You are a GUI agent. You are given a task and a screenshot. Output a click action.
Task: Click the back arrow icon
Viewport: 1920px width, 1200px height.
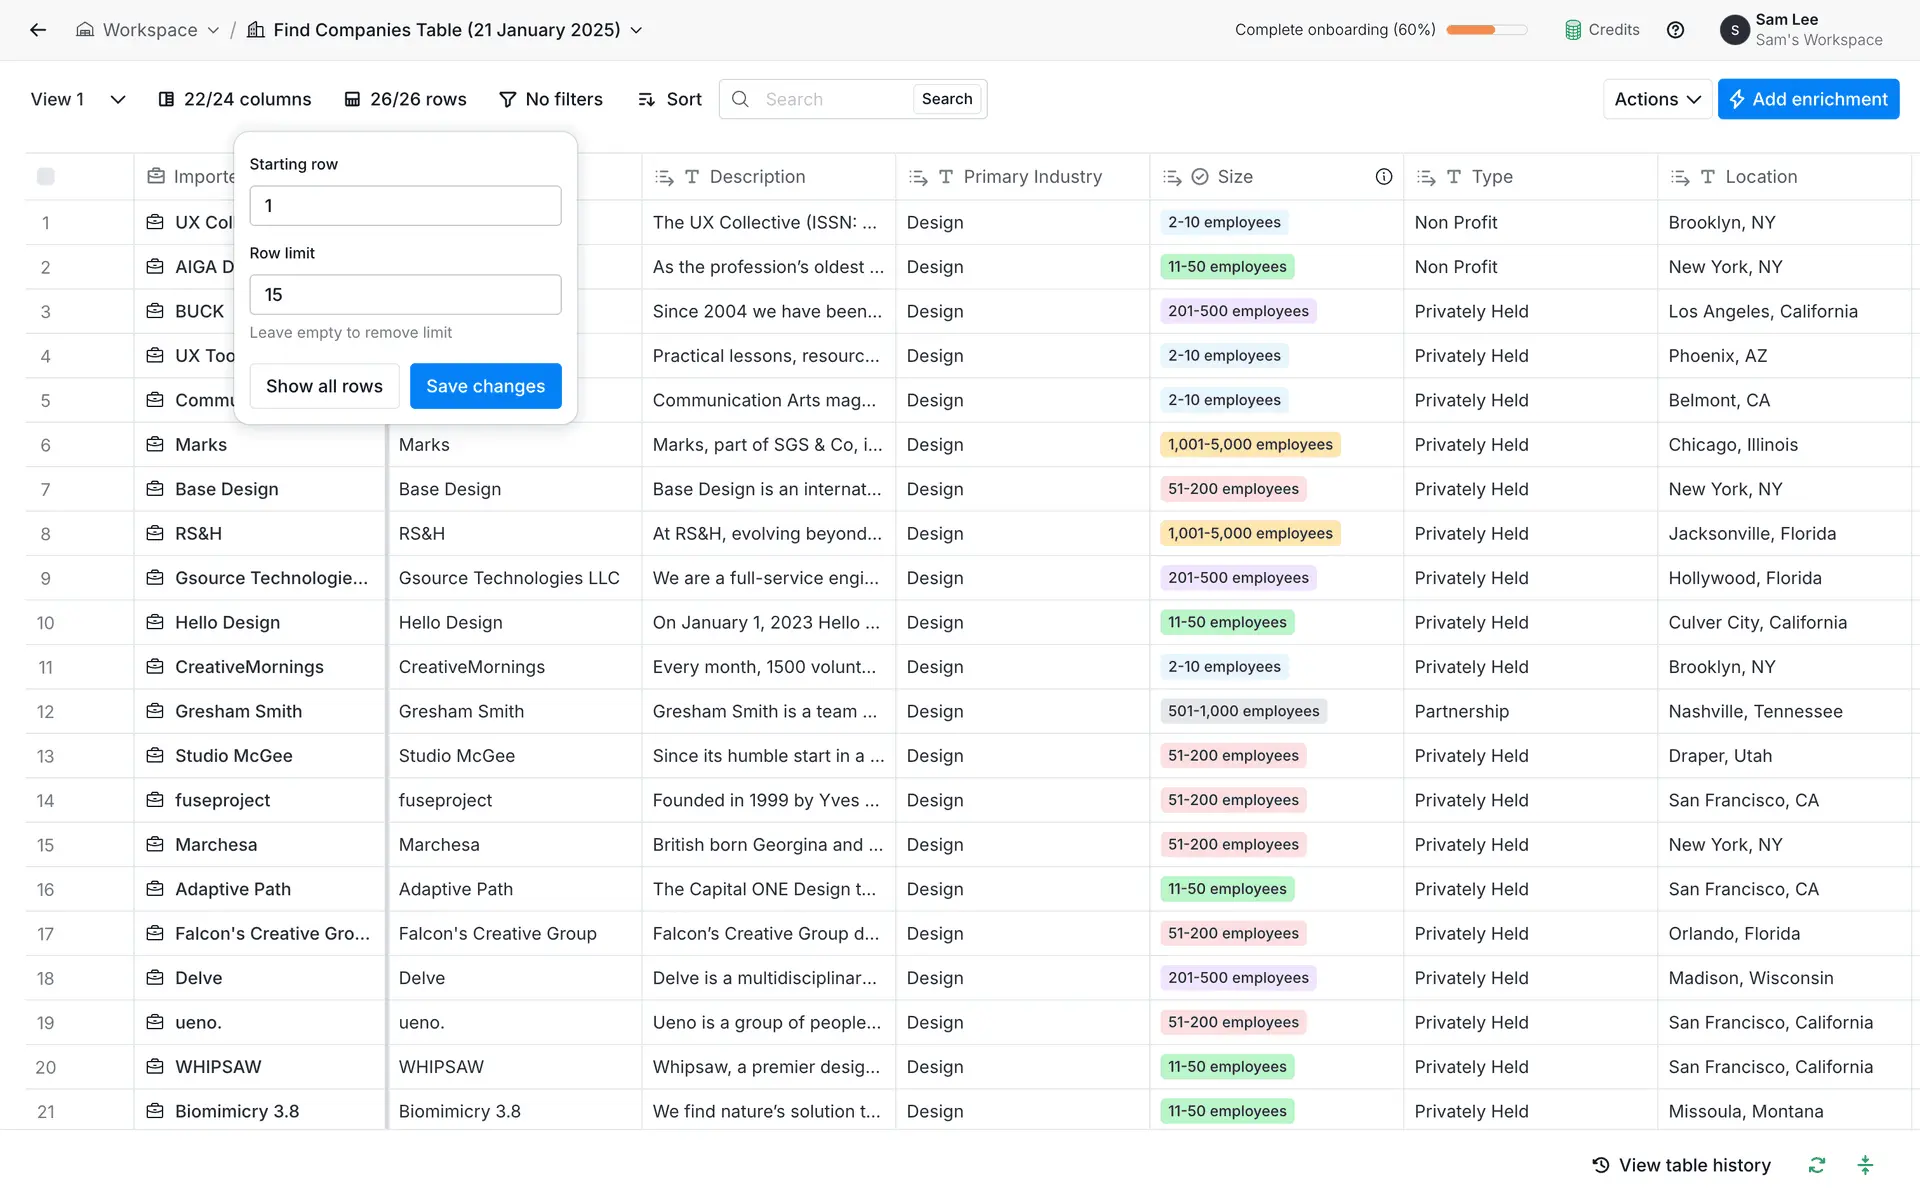pos(38,30)
